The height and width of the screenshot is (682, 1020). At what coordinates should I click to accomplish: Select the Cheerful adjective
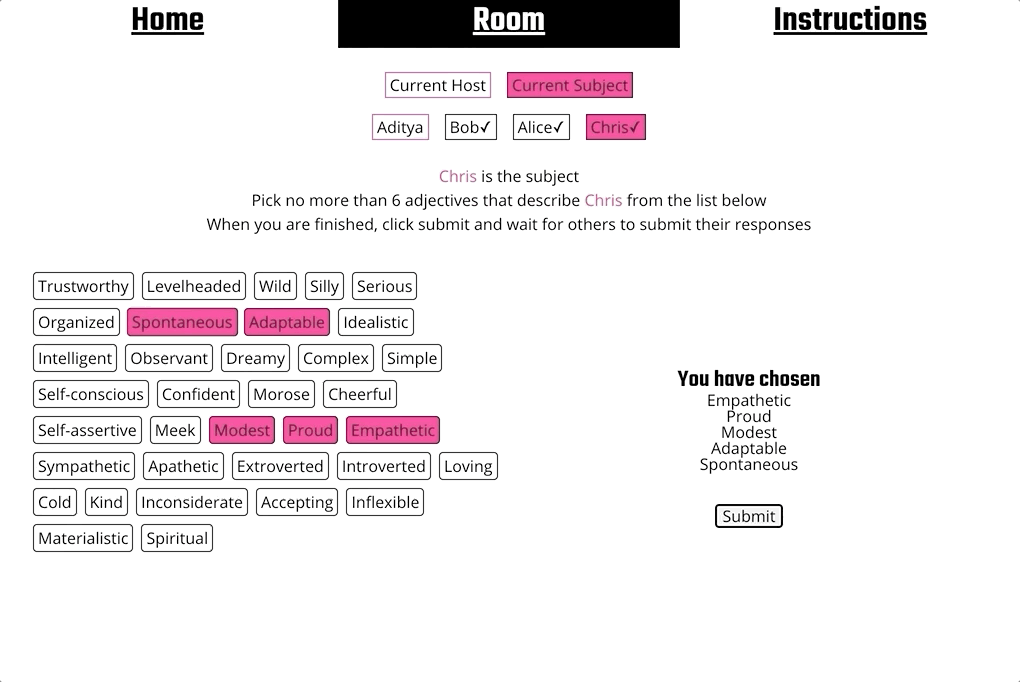click(360, 394)
